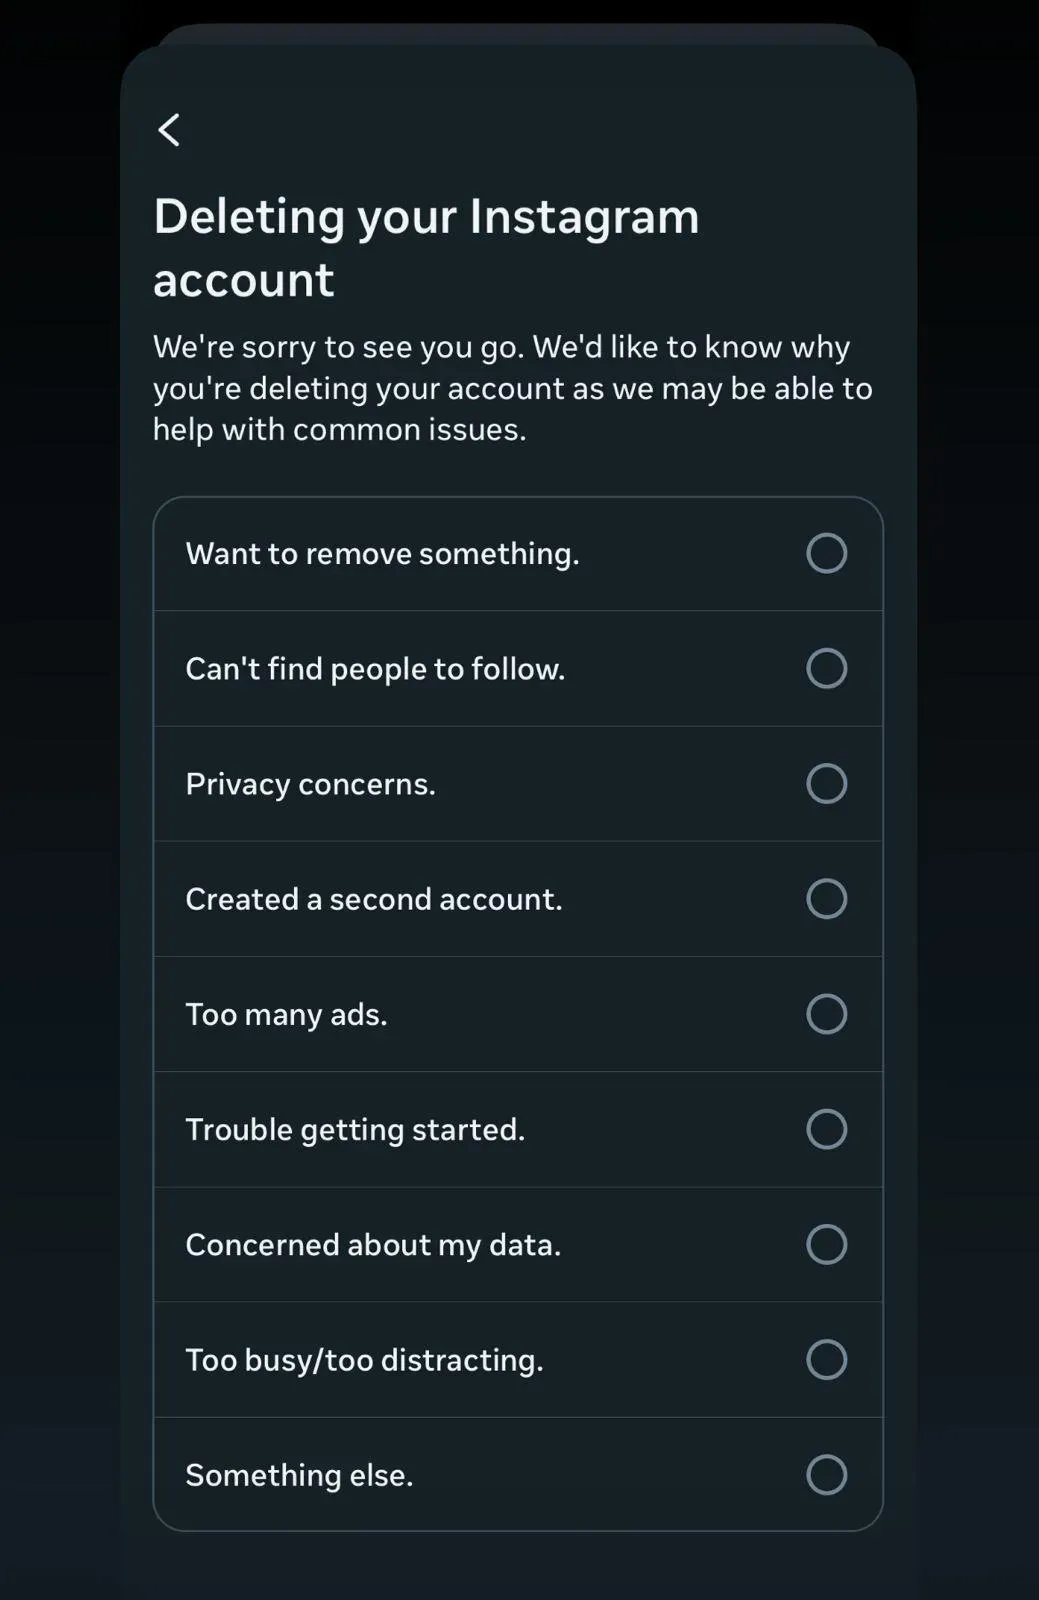The image size is (1039, 1600).
Task: Click the 'Want to remove something.' label text
Action: pyautogui.click(x=382, y=554)
